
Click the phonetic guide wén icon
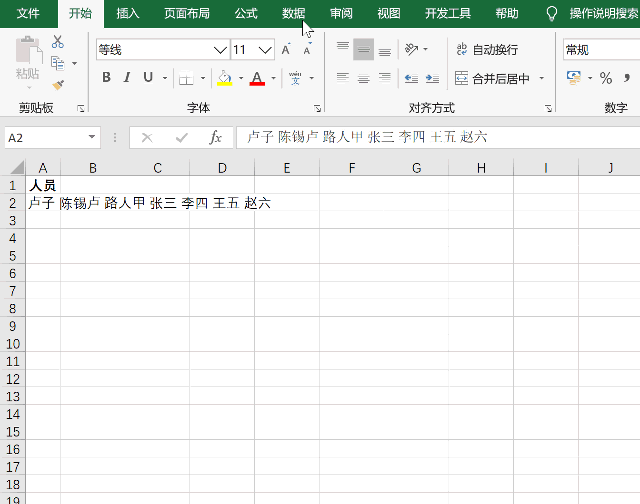[295, 78]
